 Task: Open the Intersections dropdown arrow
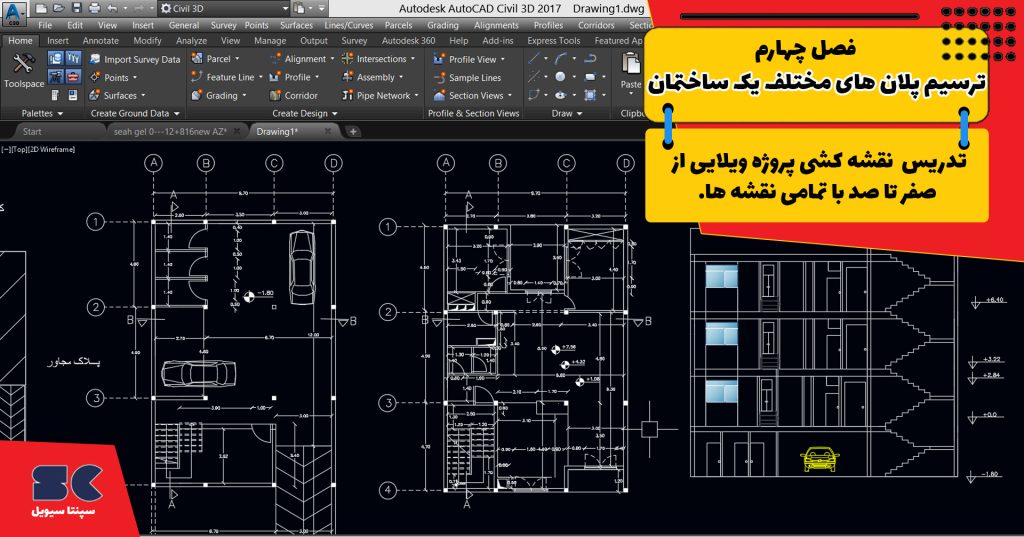413,59
